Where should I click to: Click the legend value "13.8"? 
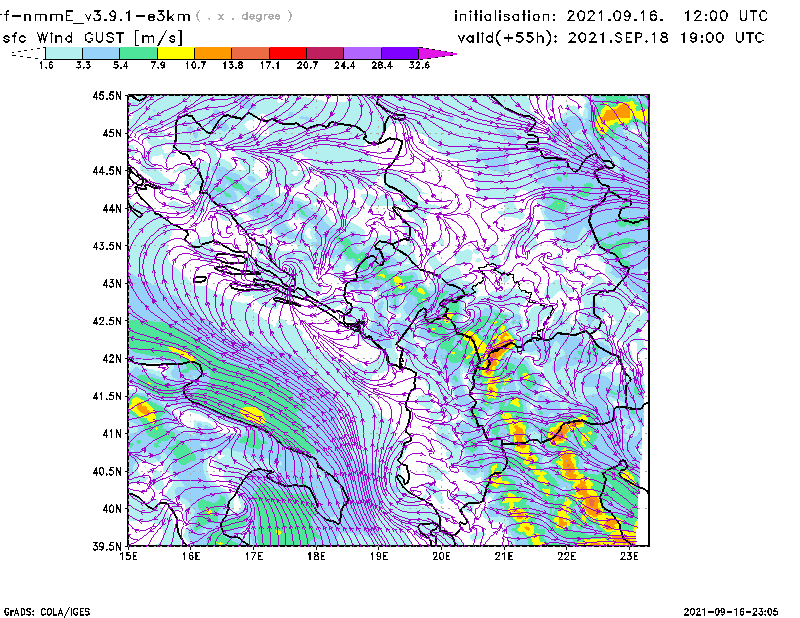(x=233, y=65)
